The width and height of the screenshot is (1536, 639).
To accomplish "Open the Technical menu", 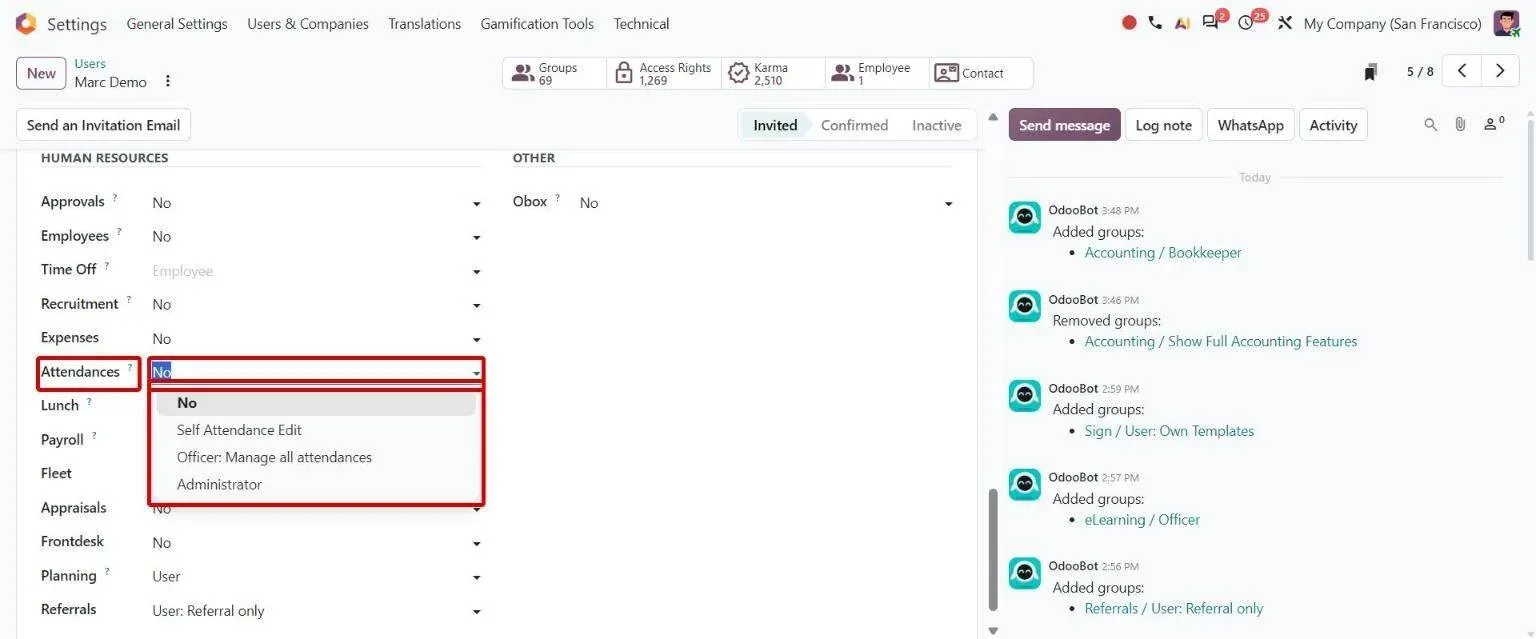I will (x=641, y=23).
